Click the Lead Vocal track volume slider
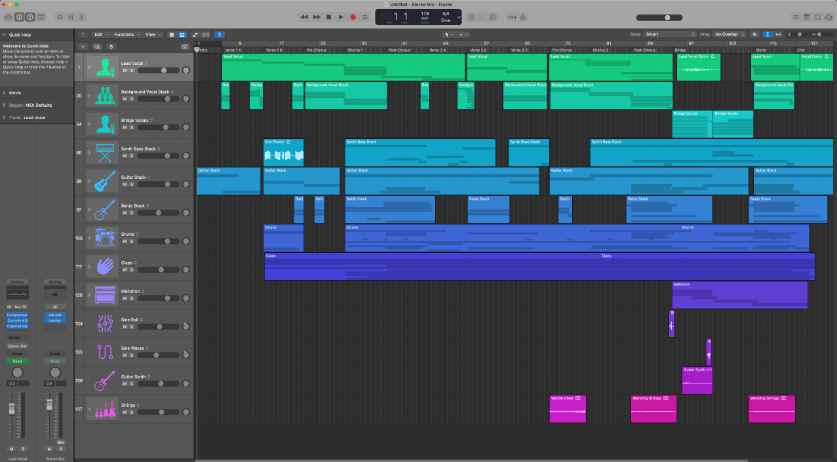 tap(158, 71)
